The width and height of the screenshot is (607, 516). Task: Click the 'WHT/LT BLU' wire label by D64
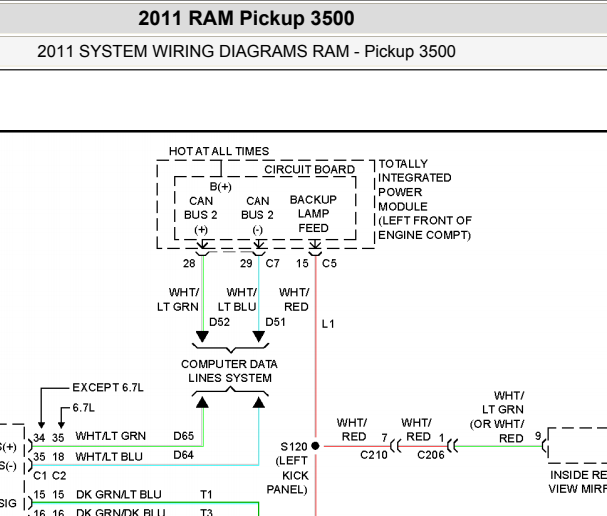click(109, 457)
